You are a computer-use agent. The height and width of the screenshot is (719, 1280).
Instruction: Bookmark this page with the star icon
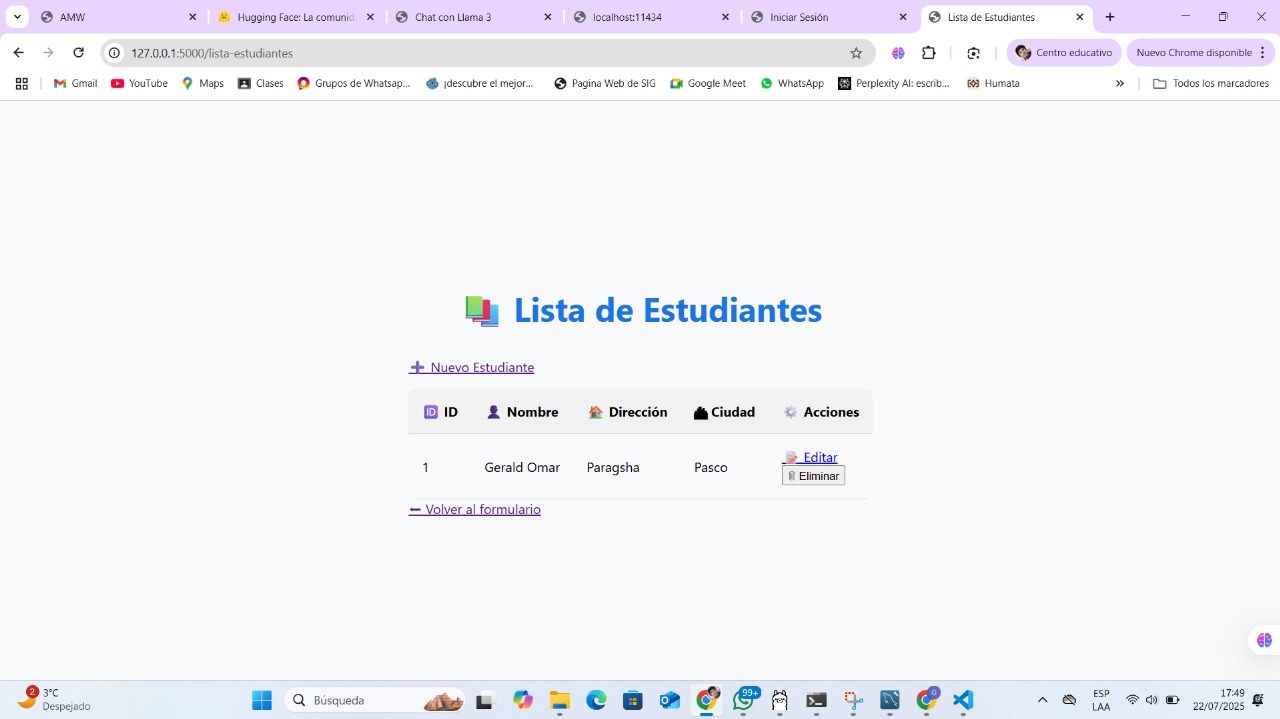[x=856, y=53]
